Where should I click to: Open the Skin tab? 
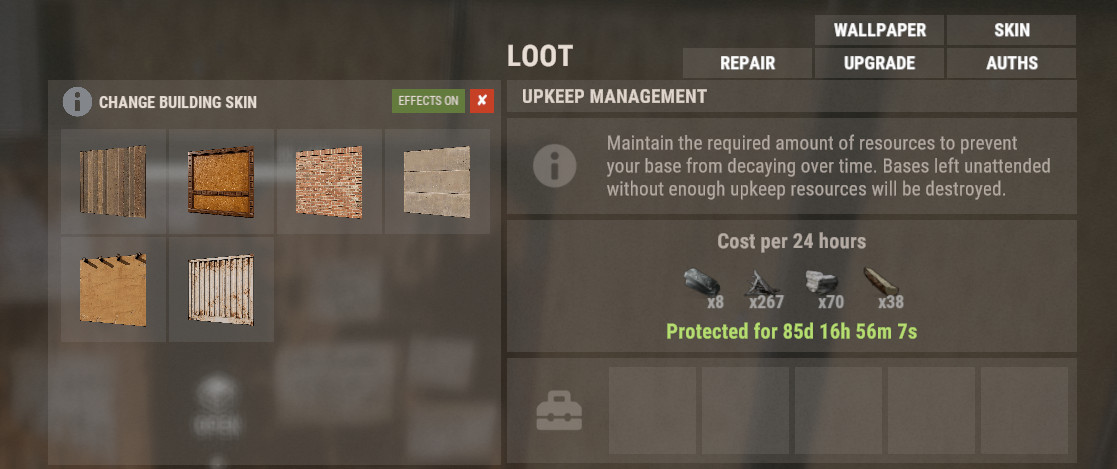tap(1011, 31)
